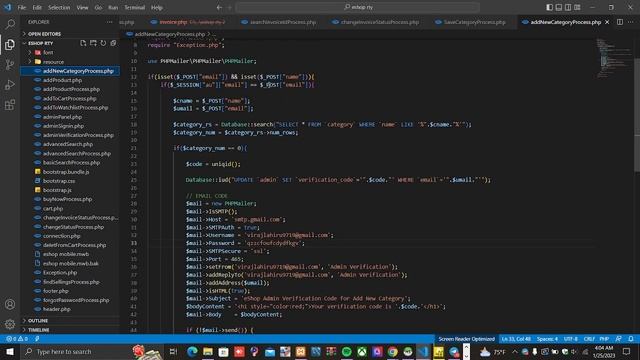Click Ln 33, Col 48 in status bar

coord(516,339)
